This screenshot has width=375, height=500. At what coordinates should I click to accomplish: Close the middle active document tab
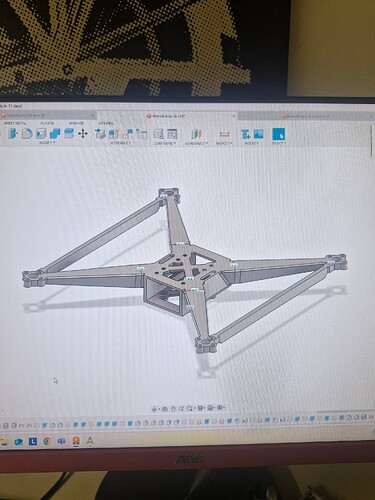tap(234, 116)
